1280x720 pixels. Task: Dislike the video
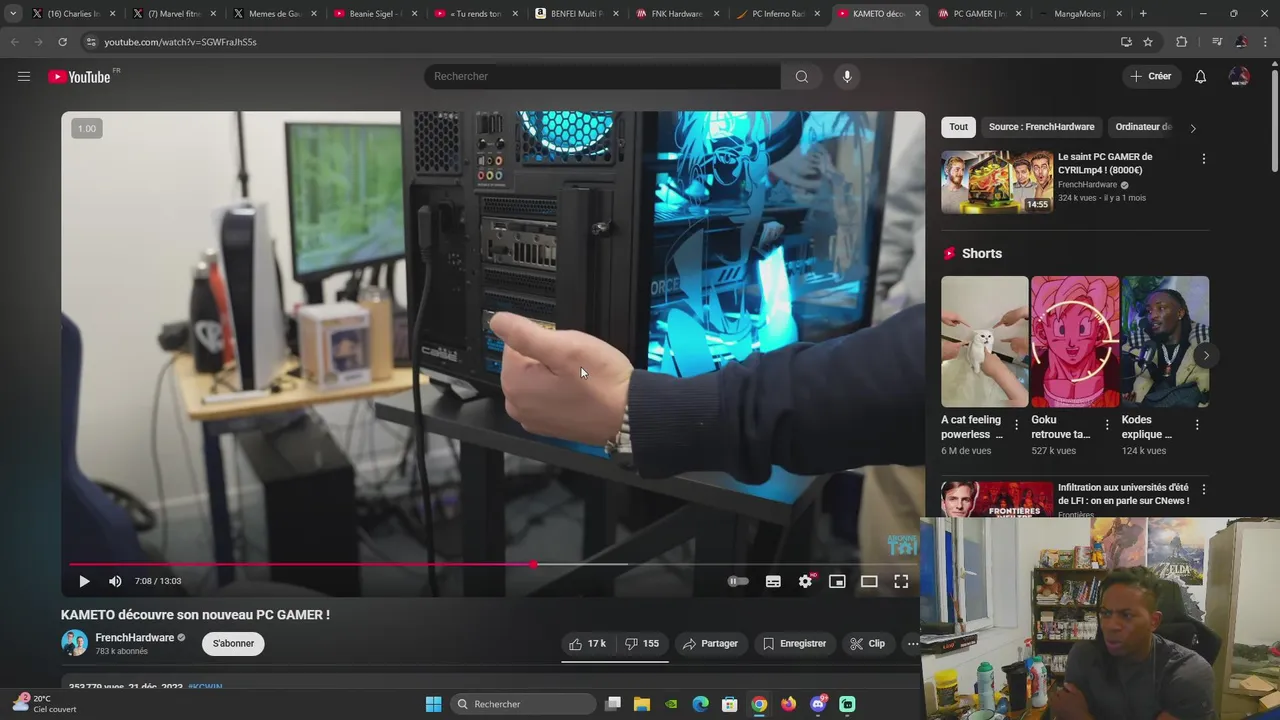tap(641, 644)
